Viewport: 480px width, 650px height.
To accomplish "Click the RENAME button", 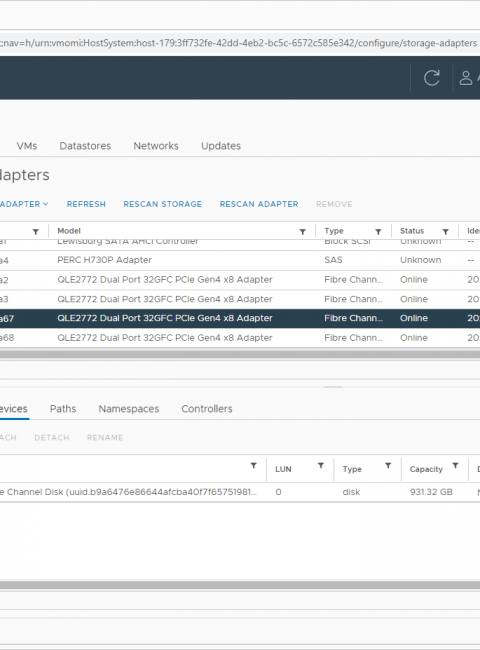I will [105, 438].
